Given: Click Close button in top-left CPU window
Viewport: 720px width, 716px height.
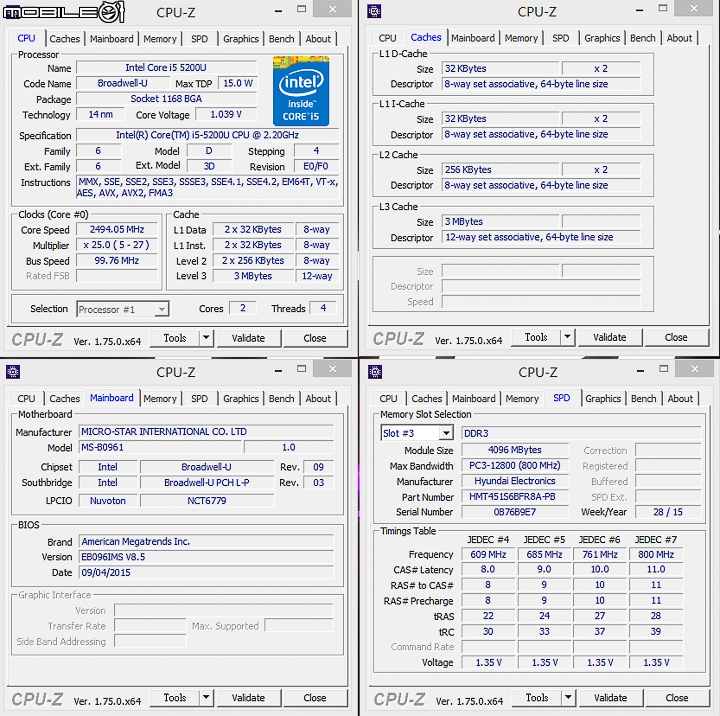Looking at the screenshot, I should [x=315, y=338].
